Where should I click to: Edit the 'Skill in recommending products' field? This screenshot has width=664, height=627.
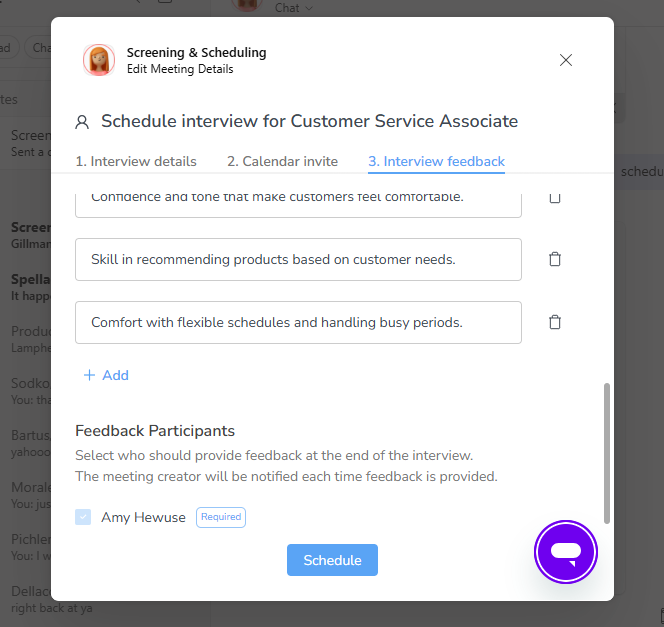click(299, 259)
